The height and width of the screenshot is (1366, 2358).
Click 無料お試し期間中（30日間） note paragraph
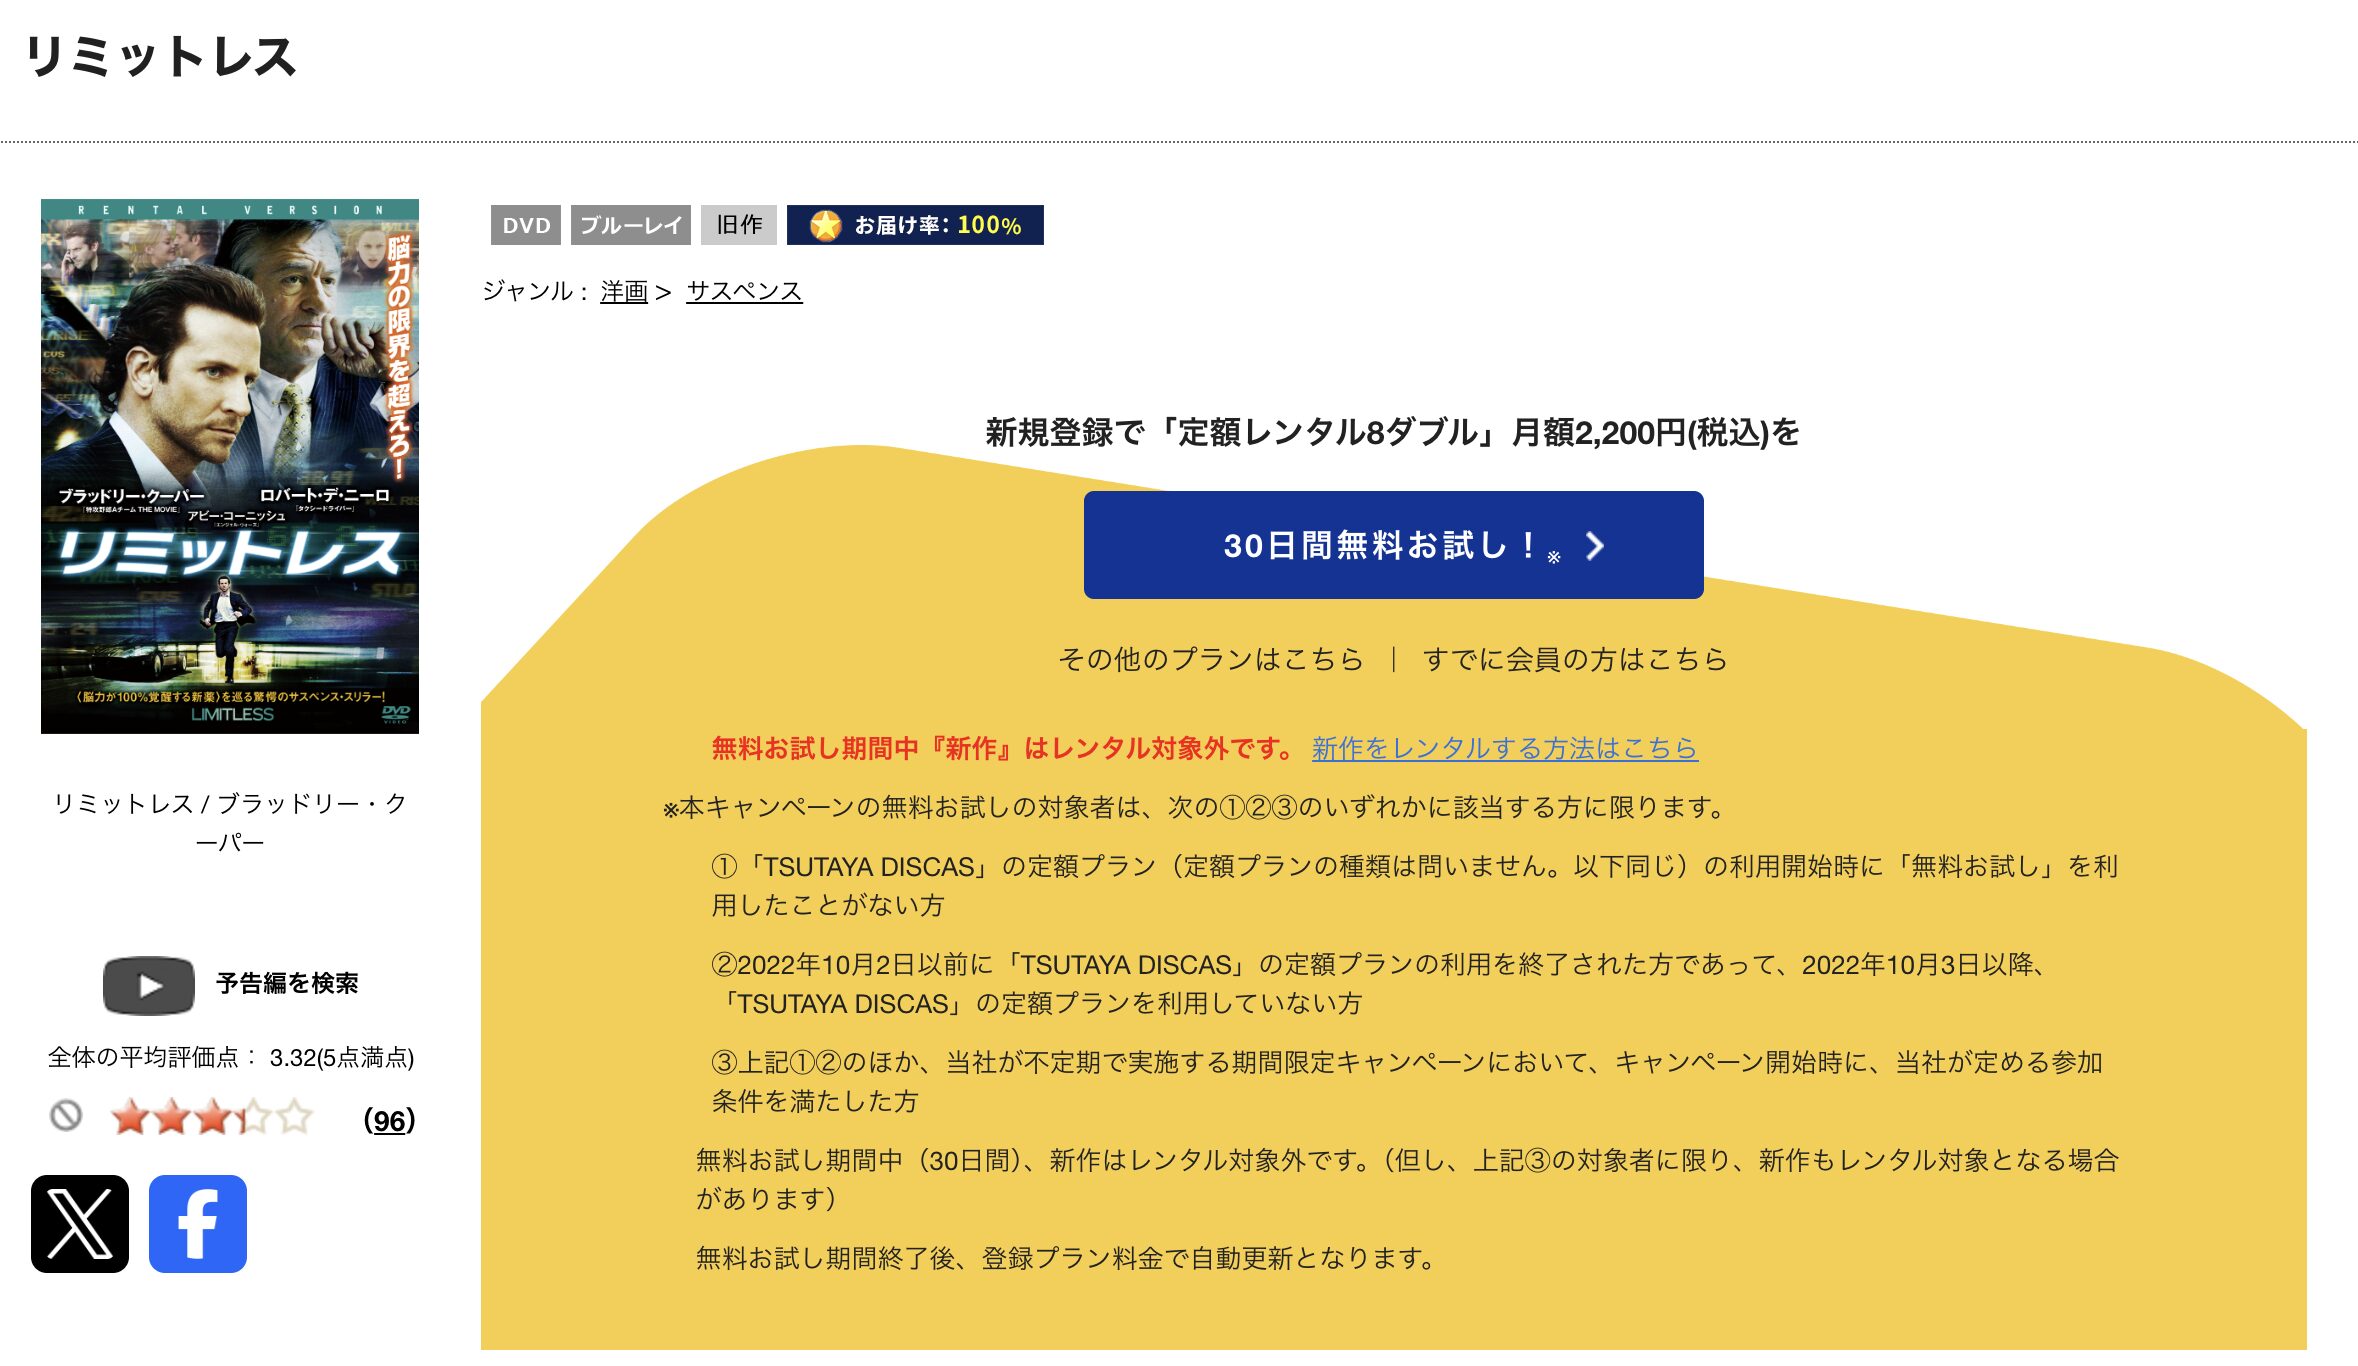tap(1407, 1179)
